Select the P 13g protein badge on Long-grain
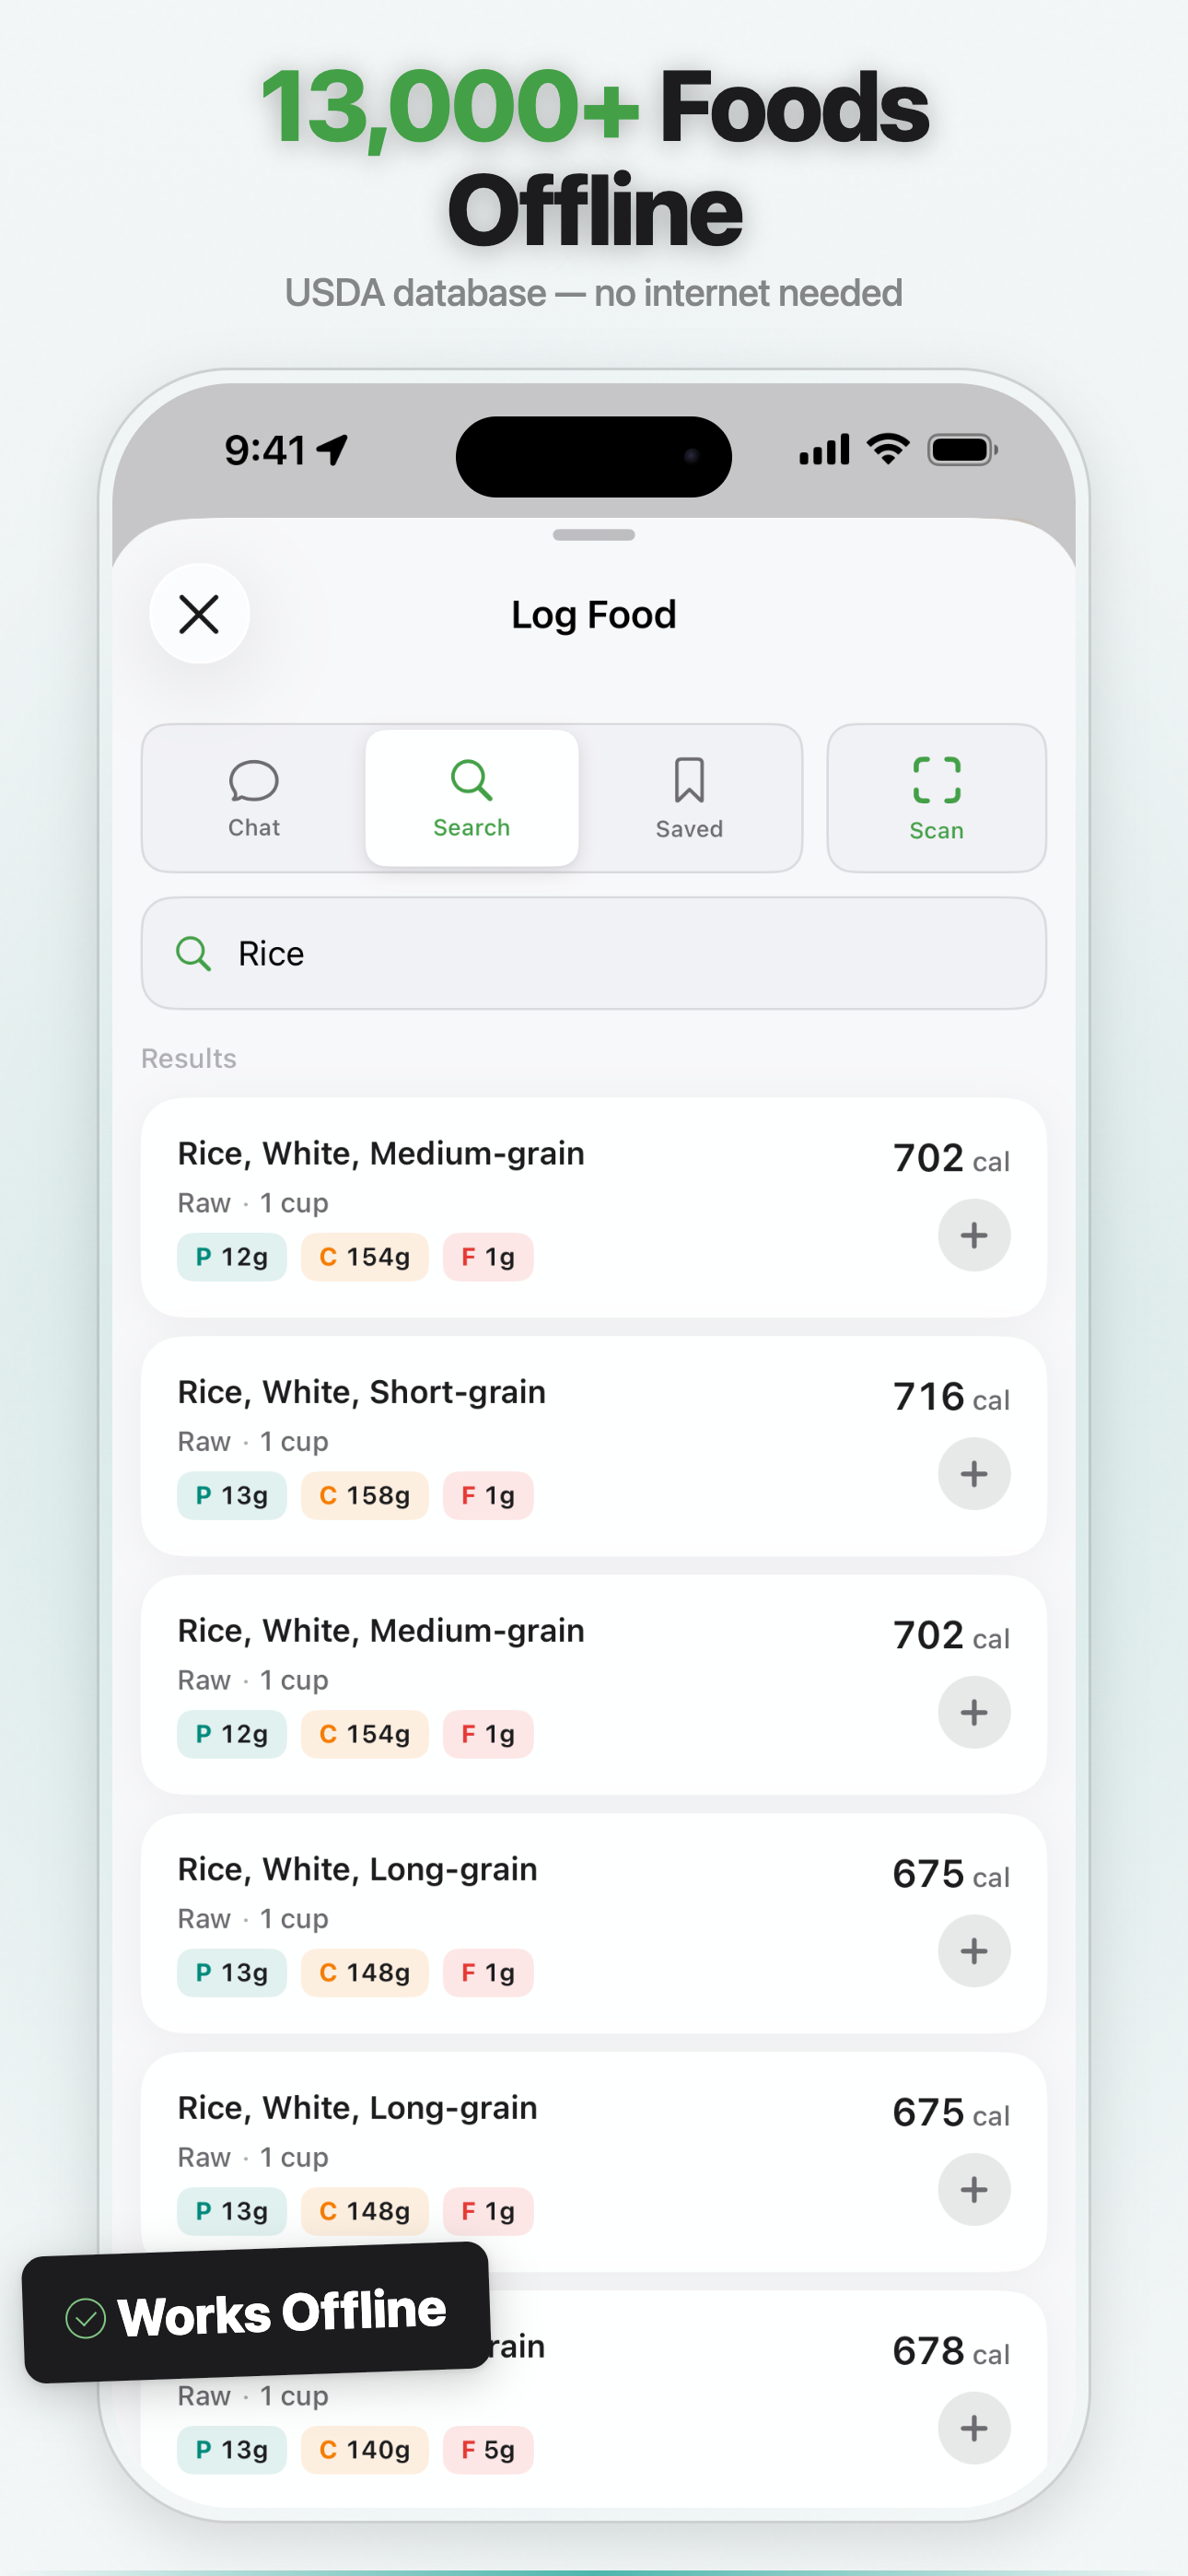The image size is (1188, 2576). 231,1972
